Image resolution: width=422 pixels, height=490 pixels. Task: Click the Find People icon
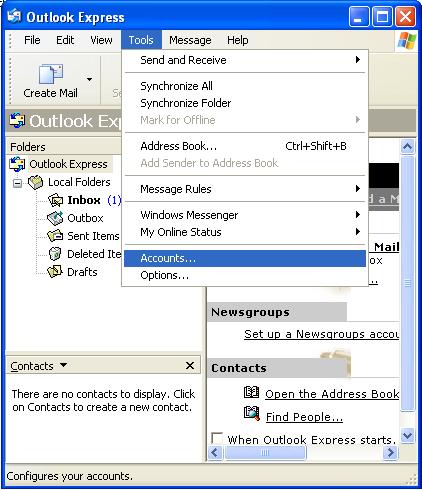coord(252,413)
